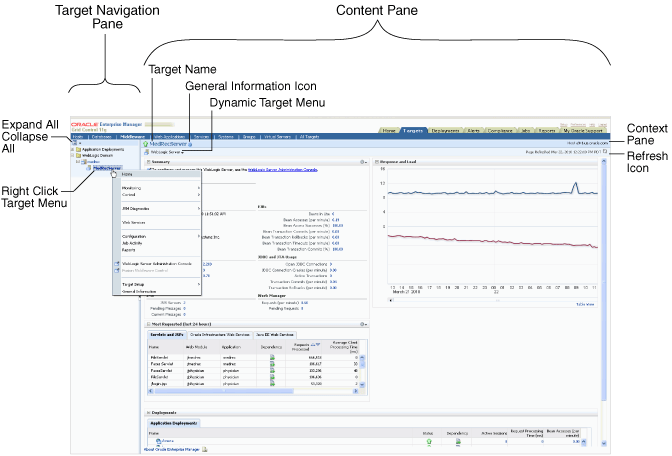
Task: Open the My Oracle Support tab
Action: (583, 131)
